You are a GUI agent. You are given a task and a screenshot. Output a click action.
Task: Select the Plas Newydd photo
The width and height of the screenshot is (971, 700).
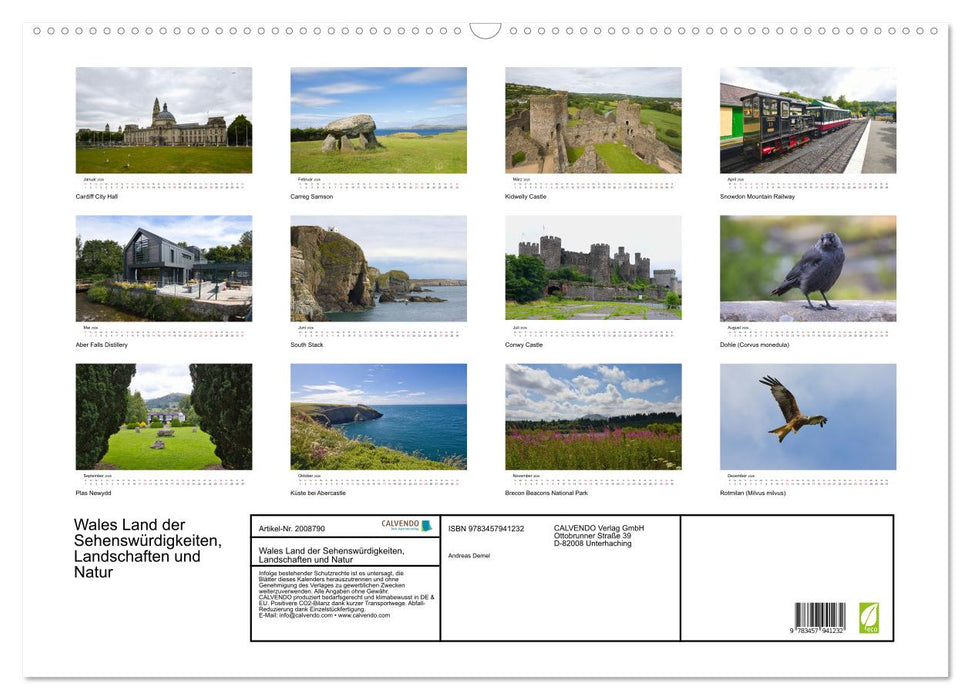pos(163,416)
